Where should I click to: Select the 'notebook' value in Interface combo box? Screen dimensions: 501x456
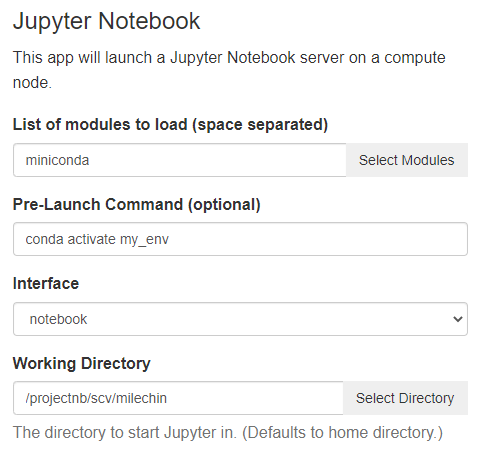tap(58, 319)
